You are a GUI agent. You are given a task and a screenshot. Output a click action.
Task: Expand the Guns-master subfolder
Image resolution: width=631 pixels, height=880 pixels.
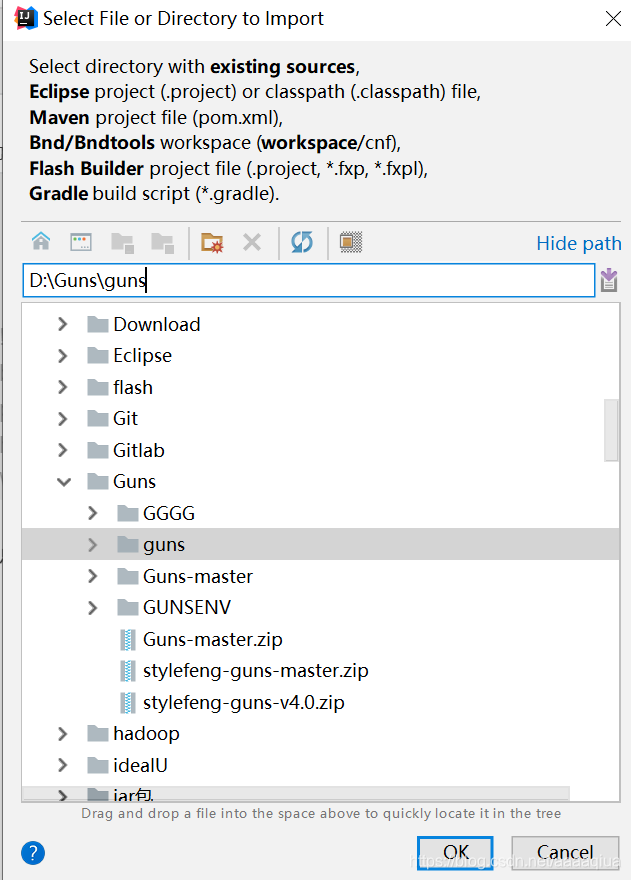pos(93,576)
